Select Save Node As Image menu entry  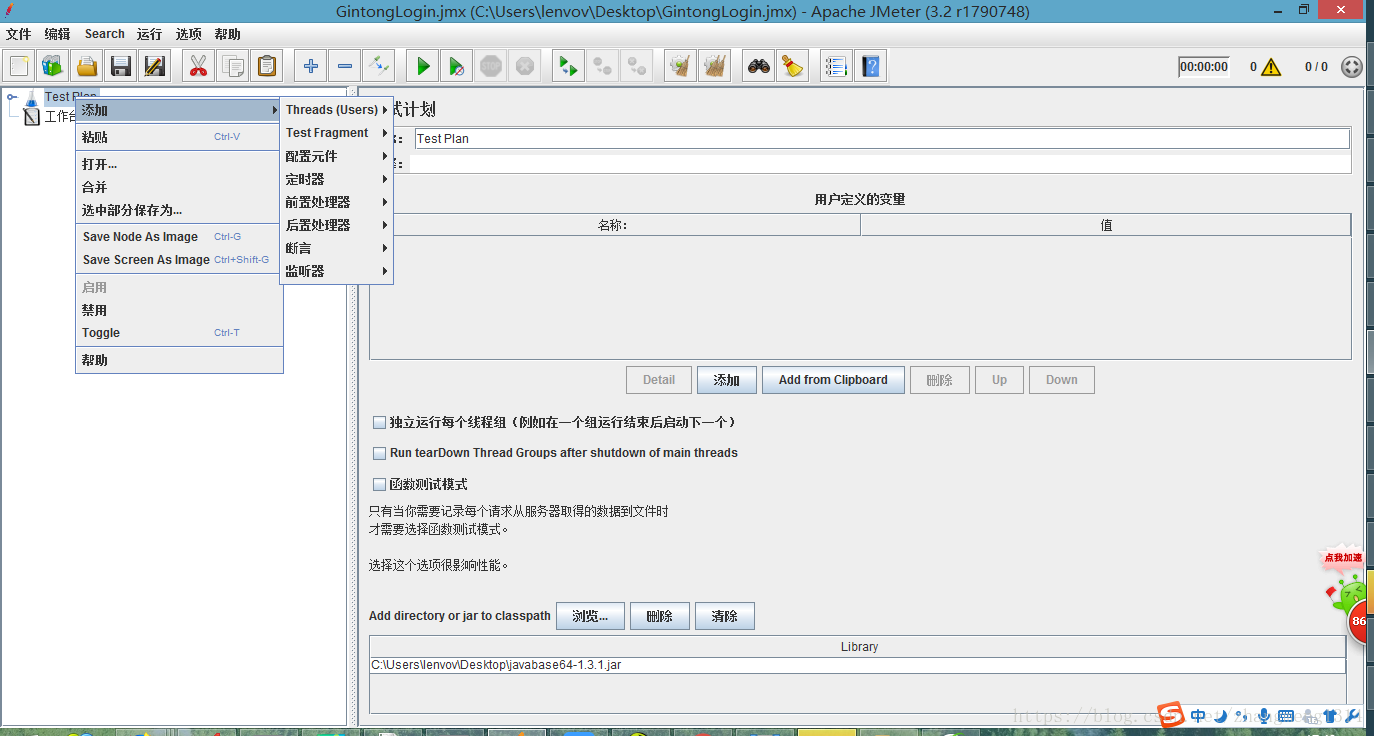tap(179, 237)
